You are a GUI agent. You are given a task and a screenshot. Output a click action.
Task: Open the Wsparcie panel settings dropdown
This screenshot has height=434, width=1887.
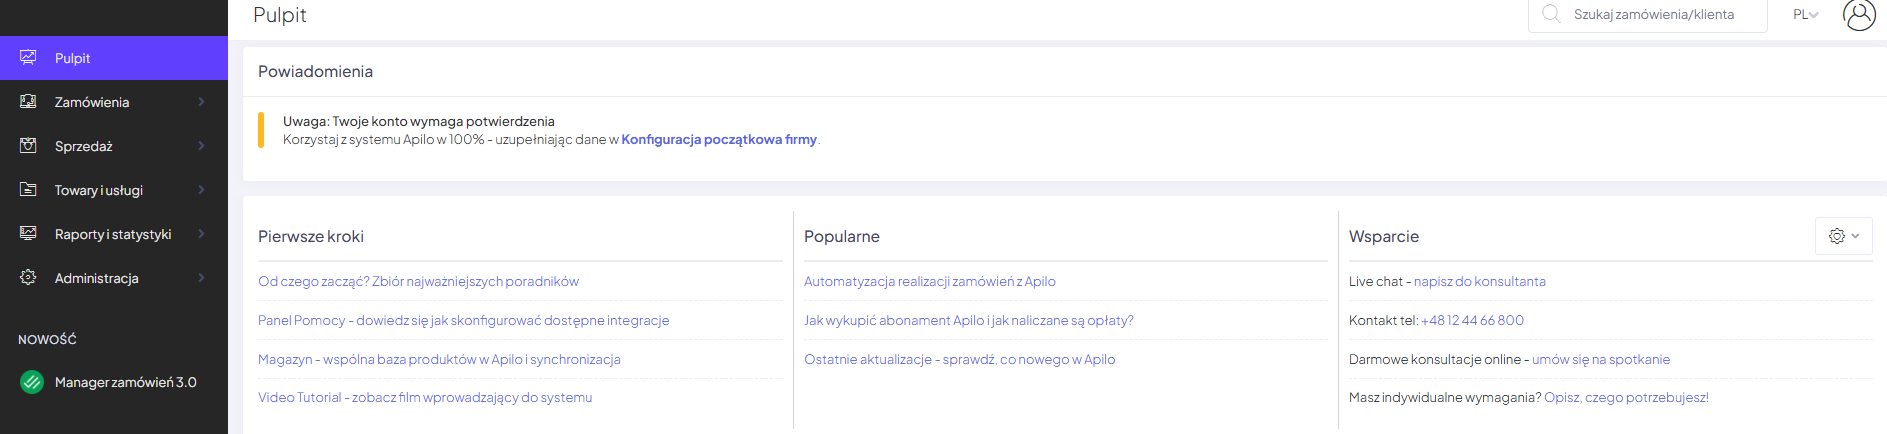[1843, 236]
